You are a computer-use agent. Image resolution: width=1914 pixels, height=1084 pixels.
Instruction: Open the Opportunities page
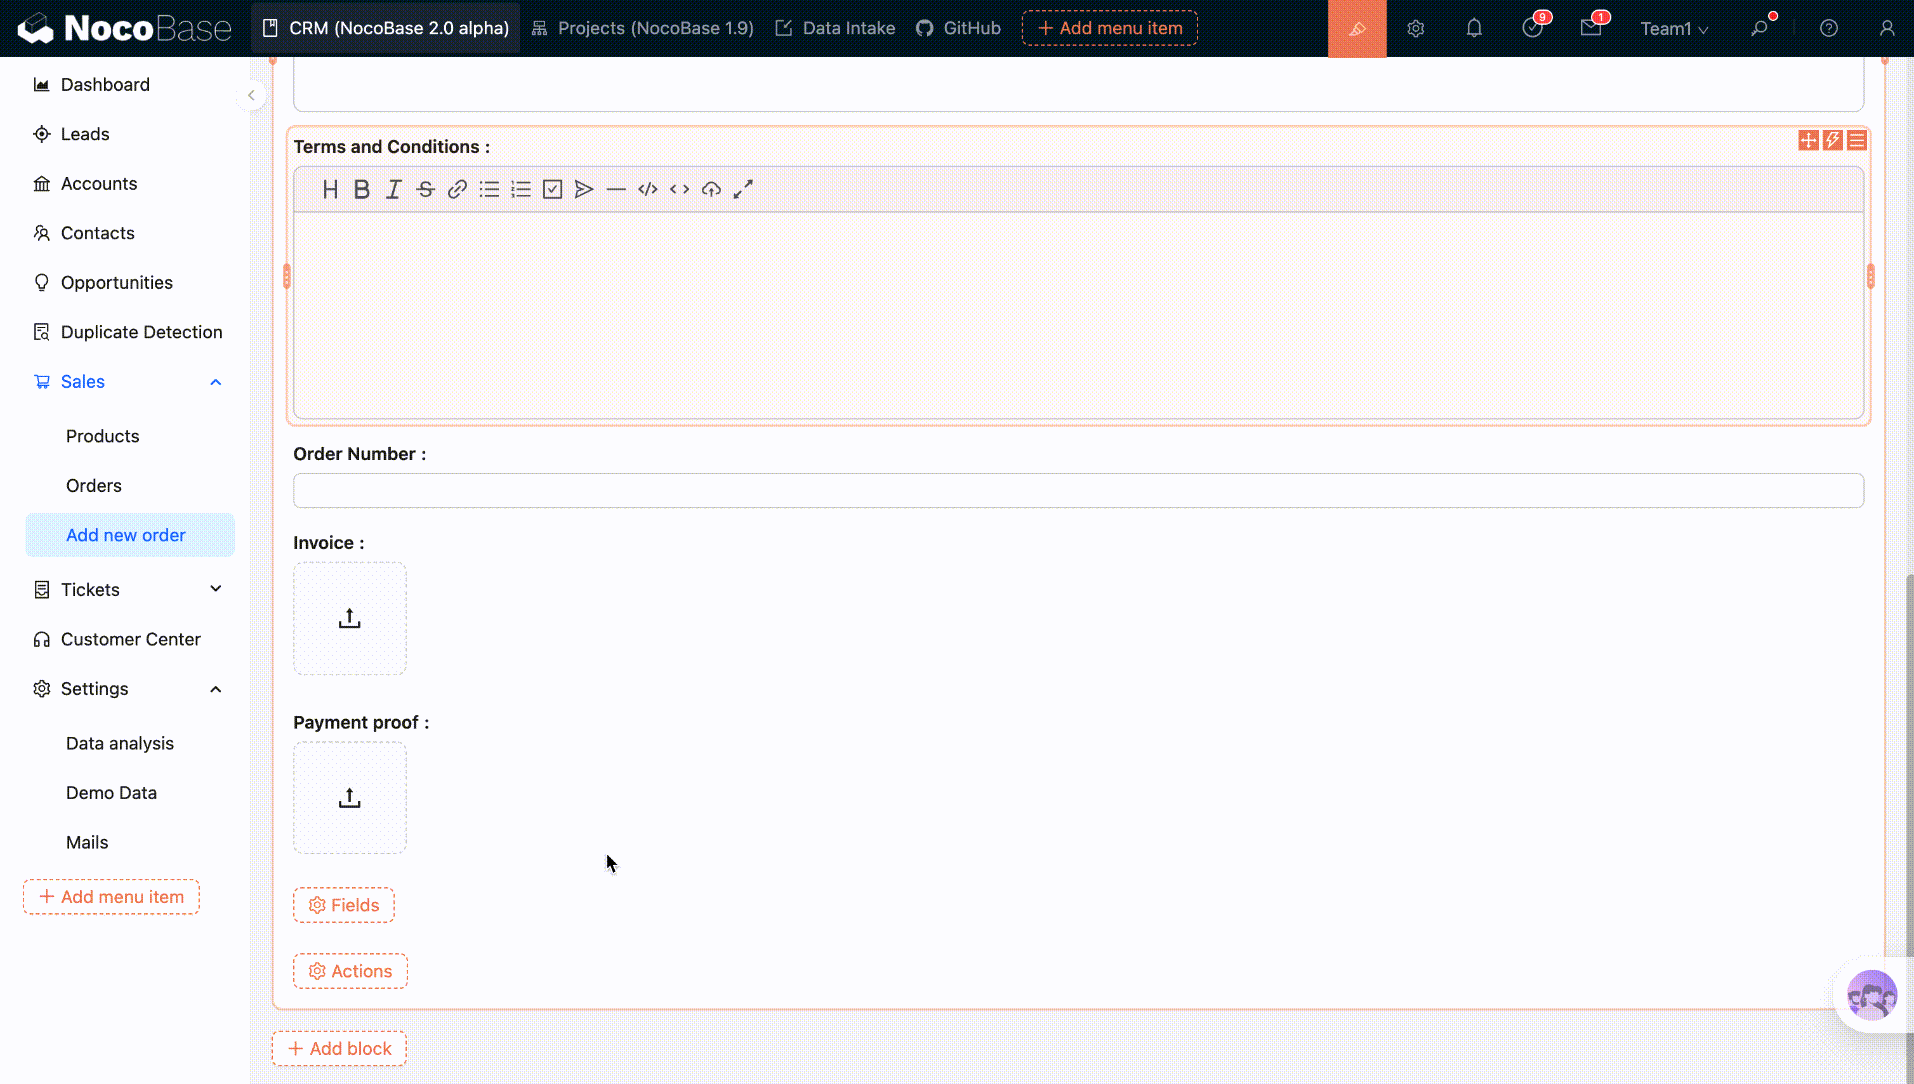(116, 283)
